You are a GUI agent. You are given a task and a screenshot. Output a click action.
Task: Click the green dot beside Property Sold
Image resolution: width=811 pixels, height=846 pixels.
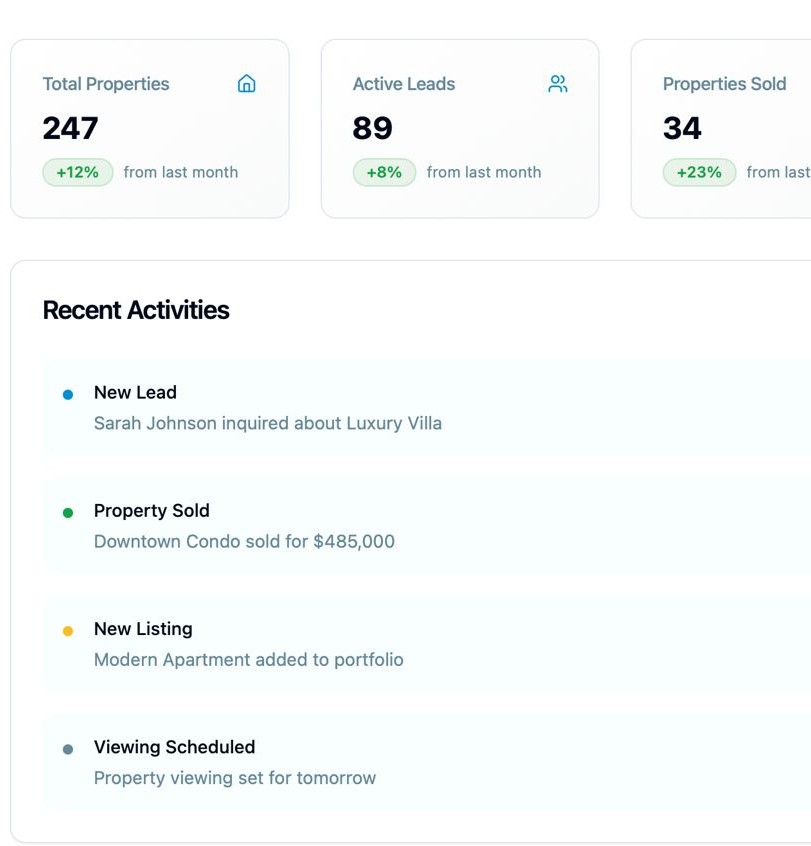coord(67,511)
